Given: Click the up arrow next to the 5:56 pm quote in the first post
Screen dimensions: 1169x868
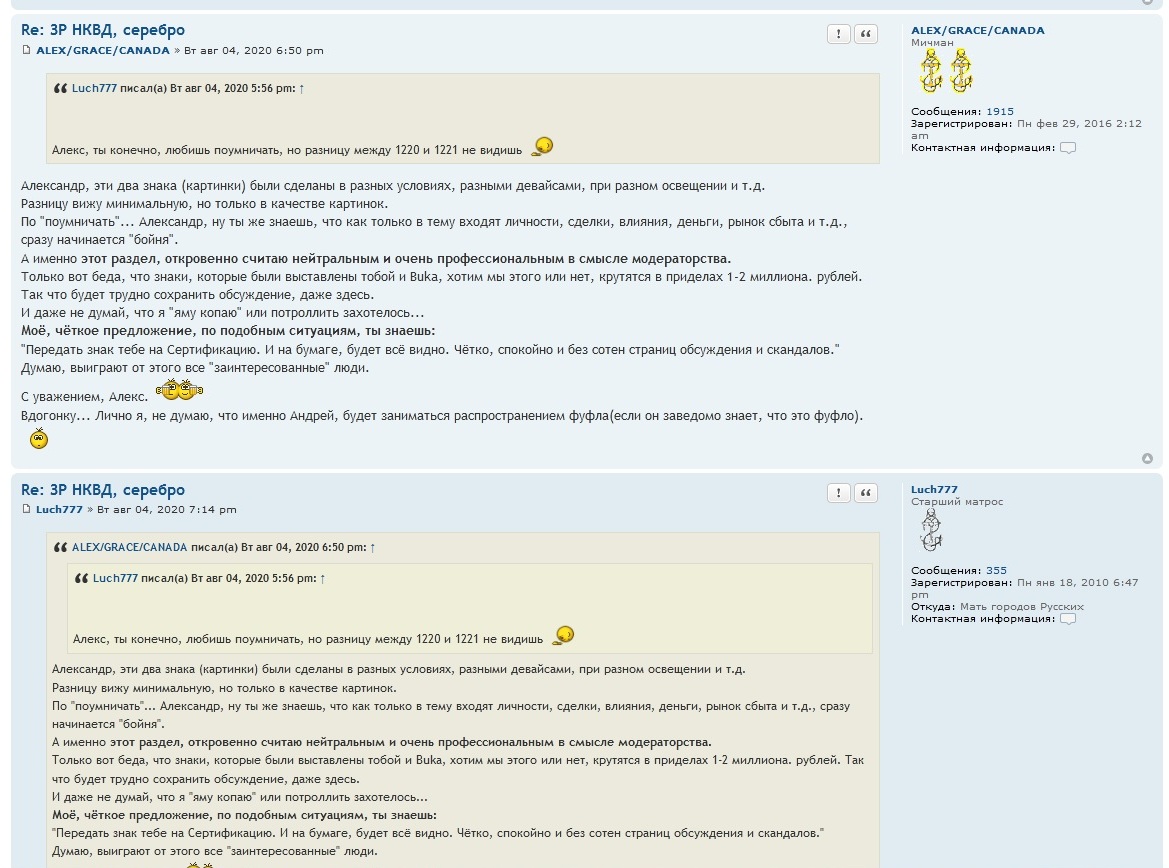Looking at the screenshot, I should click(x=301, y=88).
